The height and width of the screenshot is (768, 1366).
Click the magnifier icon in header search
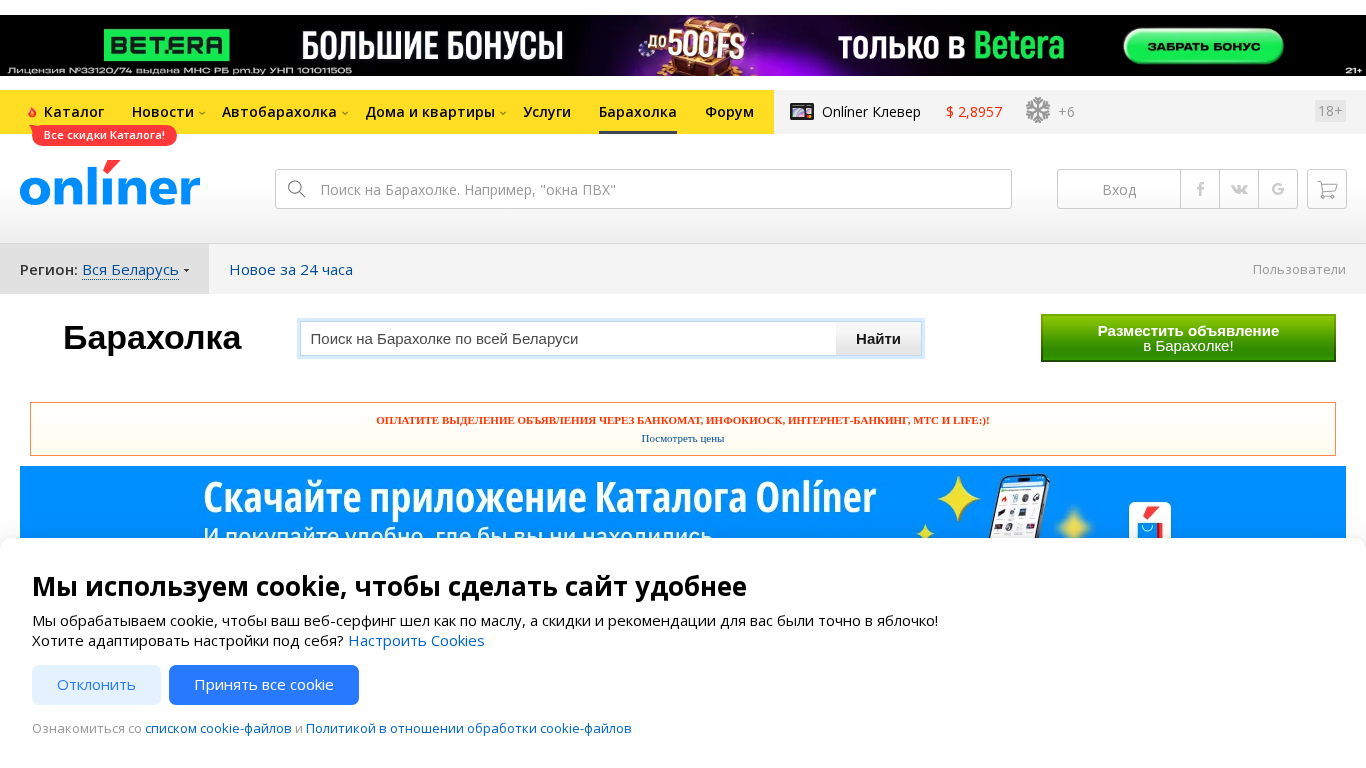coord(296,189)
